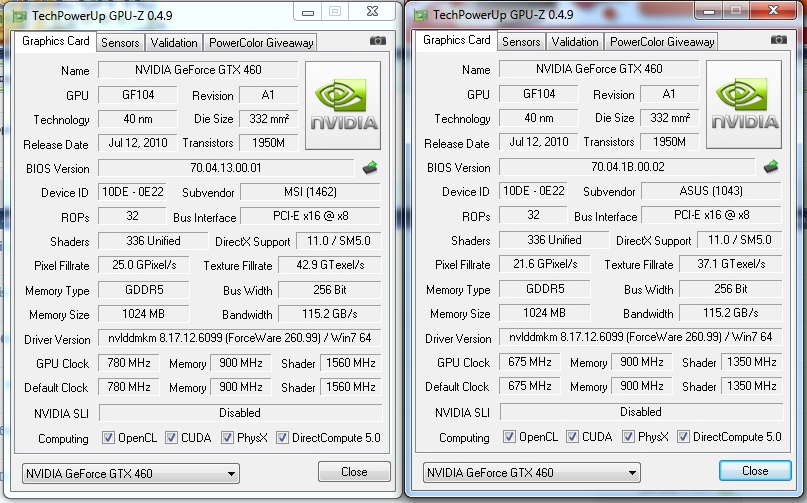This screenshot has height=503, width=807.
Task: Click the Shader clock value 1350 MHz in the GPU Clock row
Action: pos(751,362)
